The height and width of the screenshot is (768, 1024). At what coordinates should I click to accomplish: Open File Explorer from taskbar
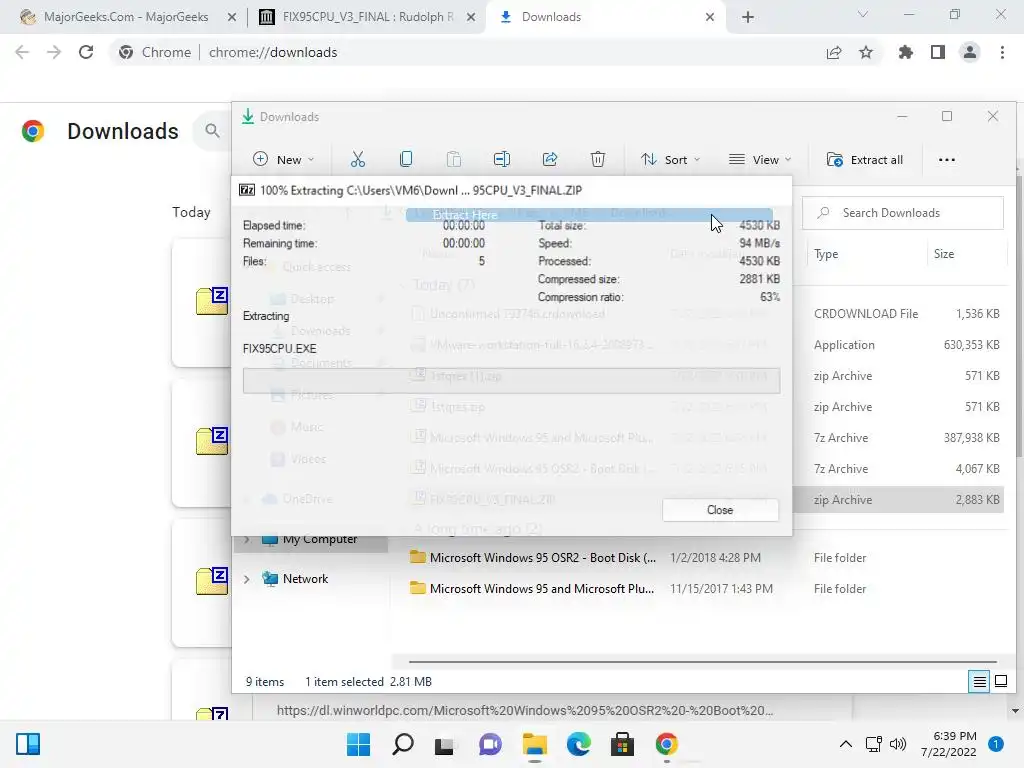(x=534, y=744)
